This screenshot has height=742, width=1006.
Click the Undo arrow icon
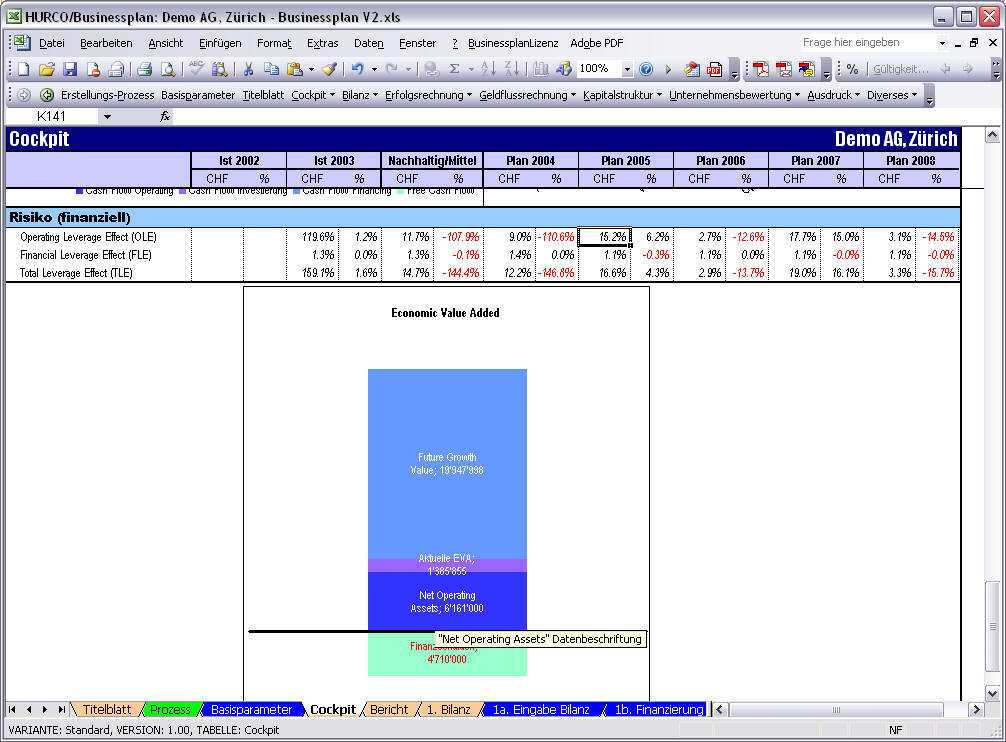(357, 69)
